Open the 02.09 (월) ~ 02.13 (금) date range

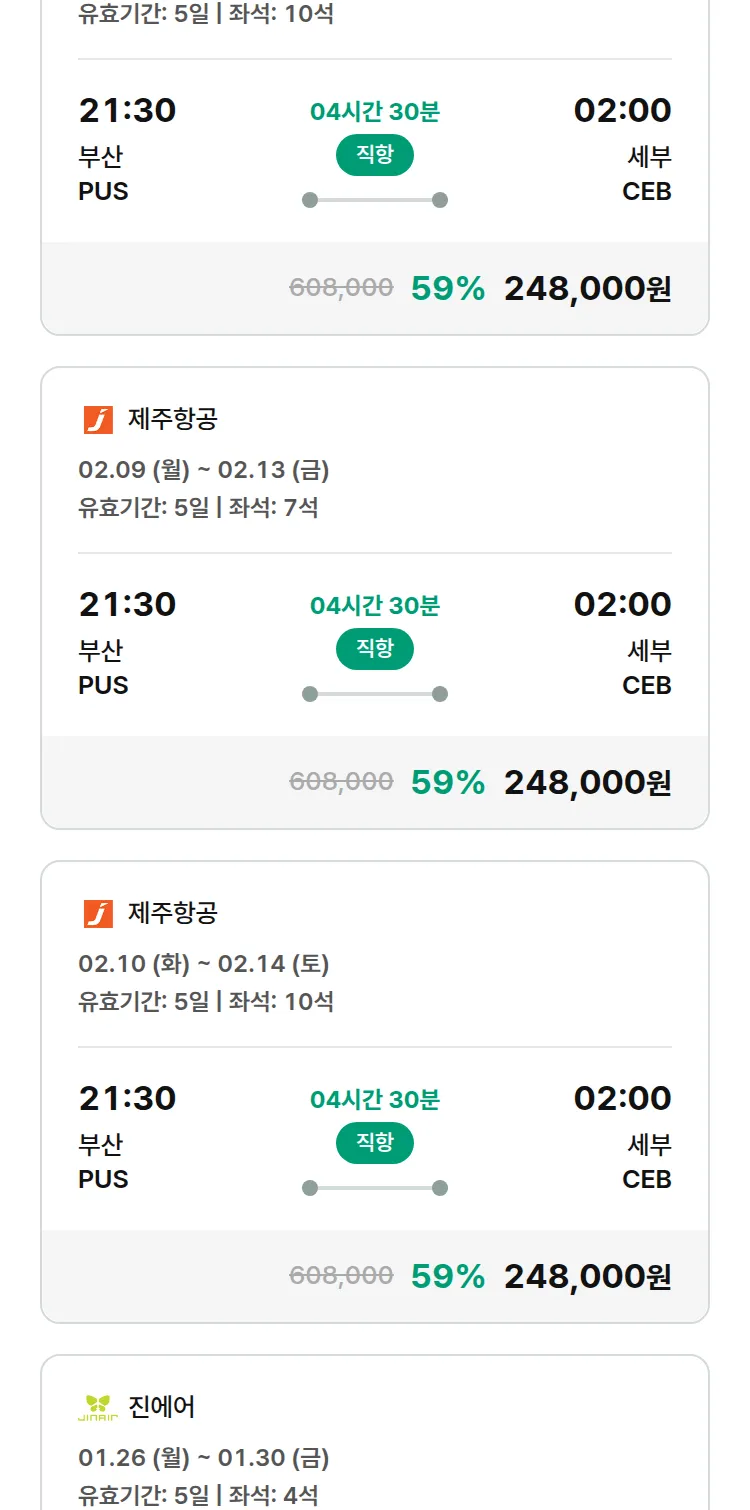(204, 470)
